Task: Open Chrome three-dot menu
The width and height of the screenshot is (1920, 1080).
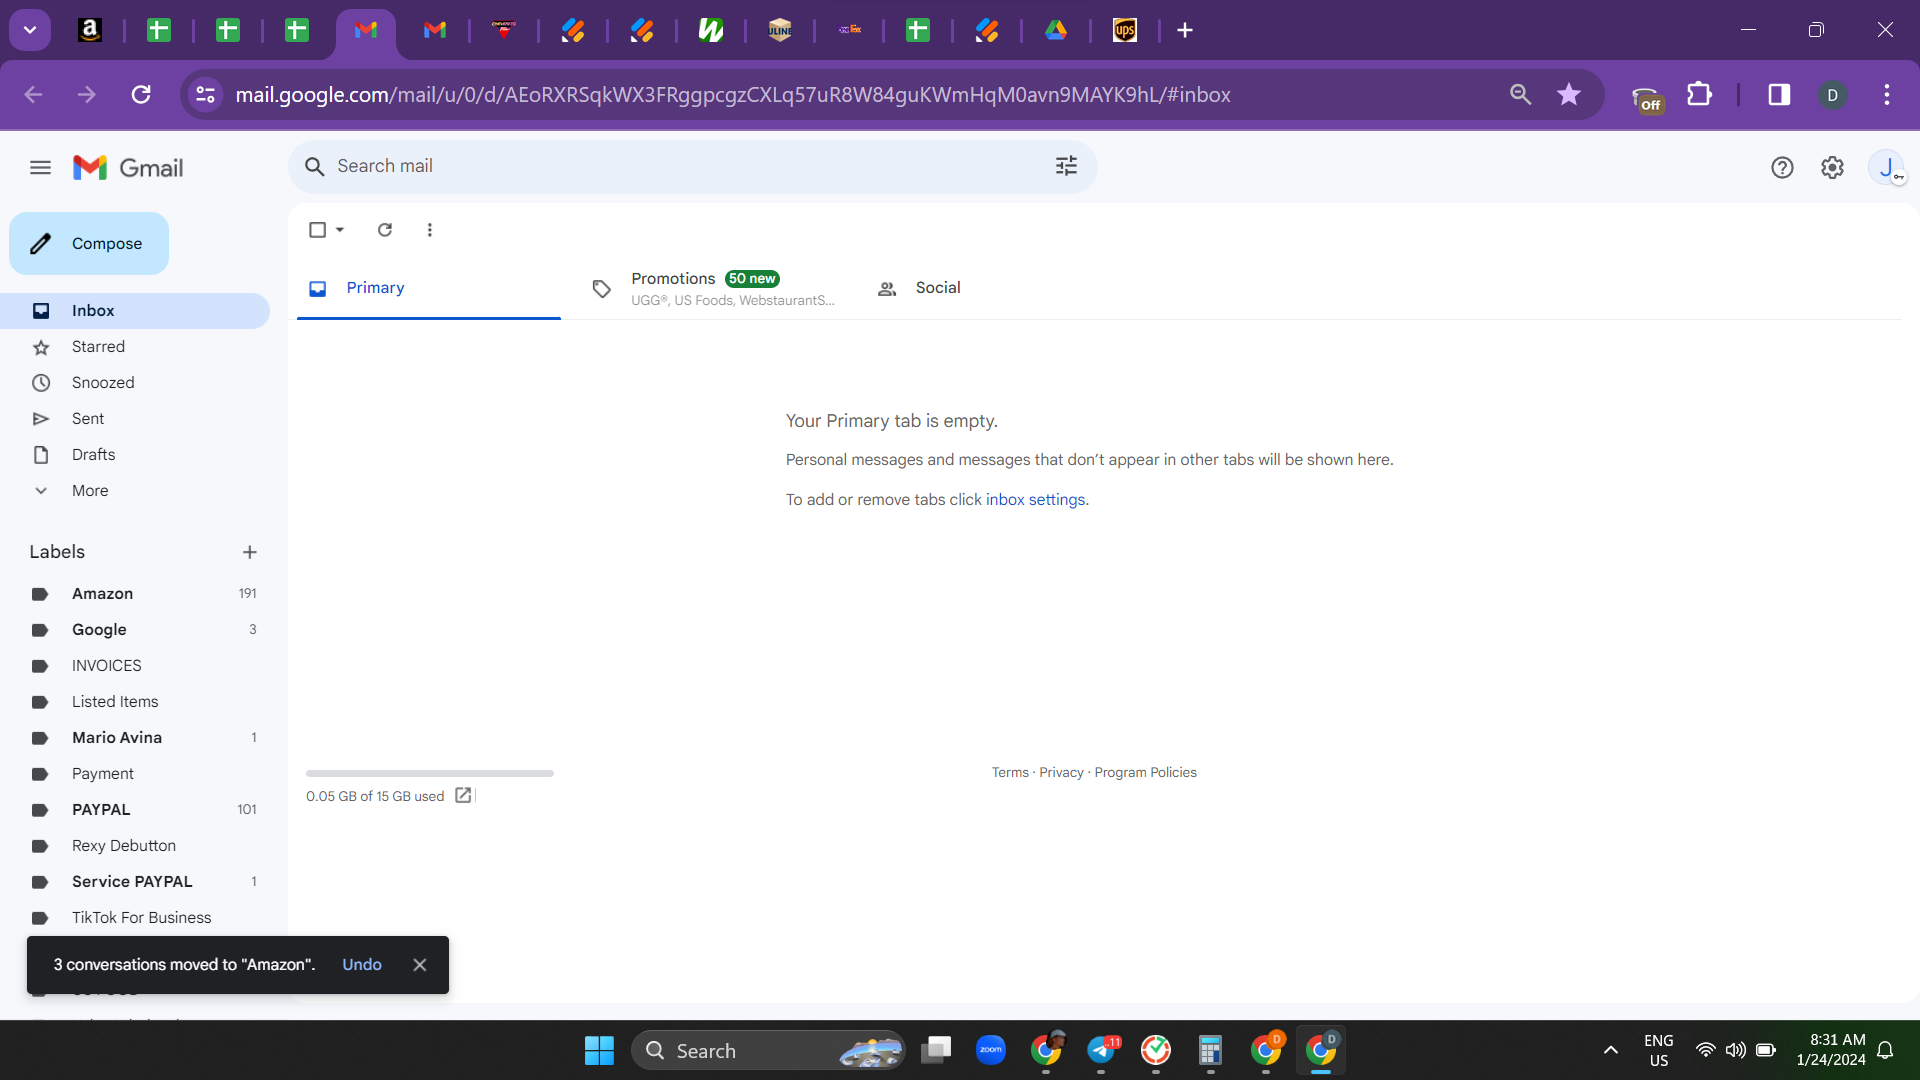Action: click(x=1887, y=94)
